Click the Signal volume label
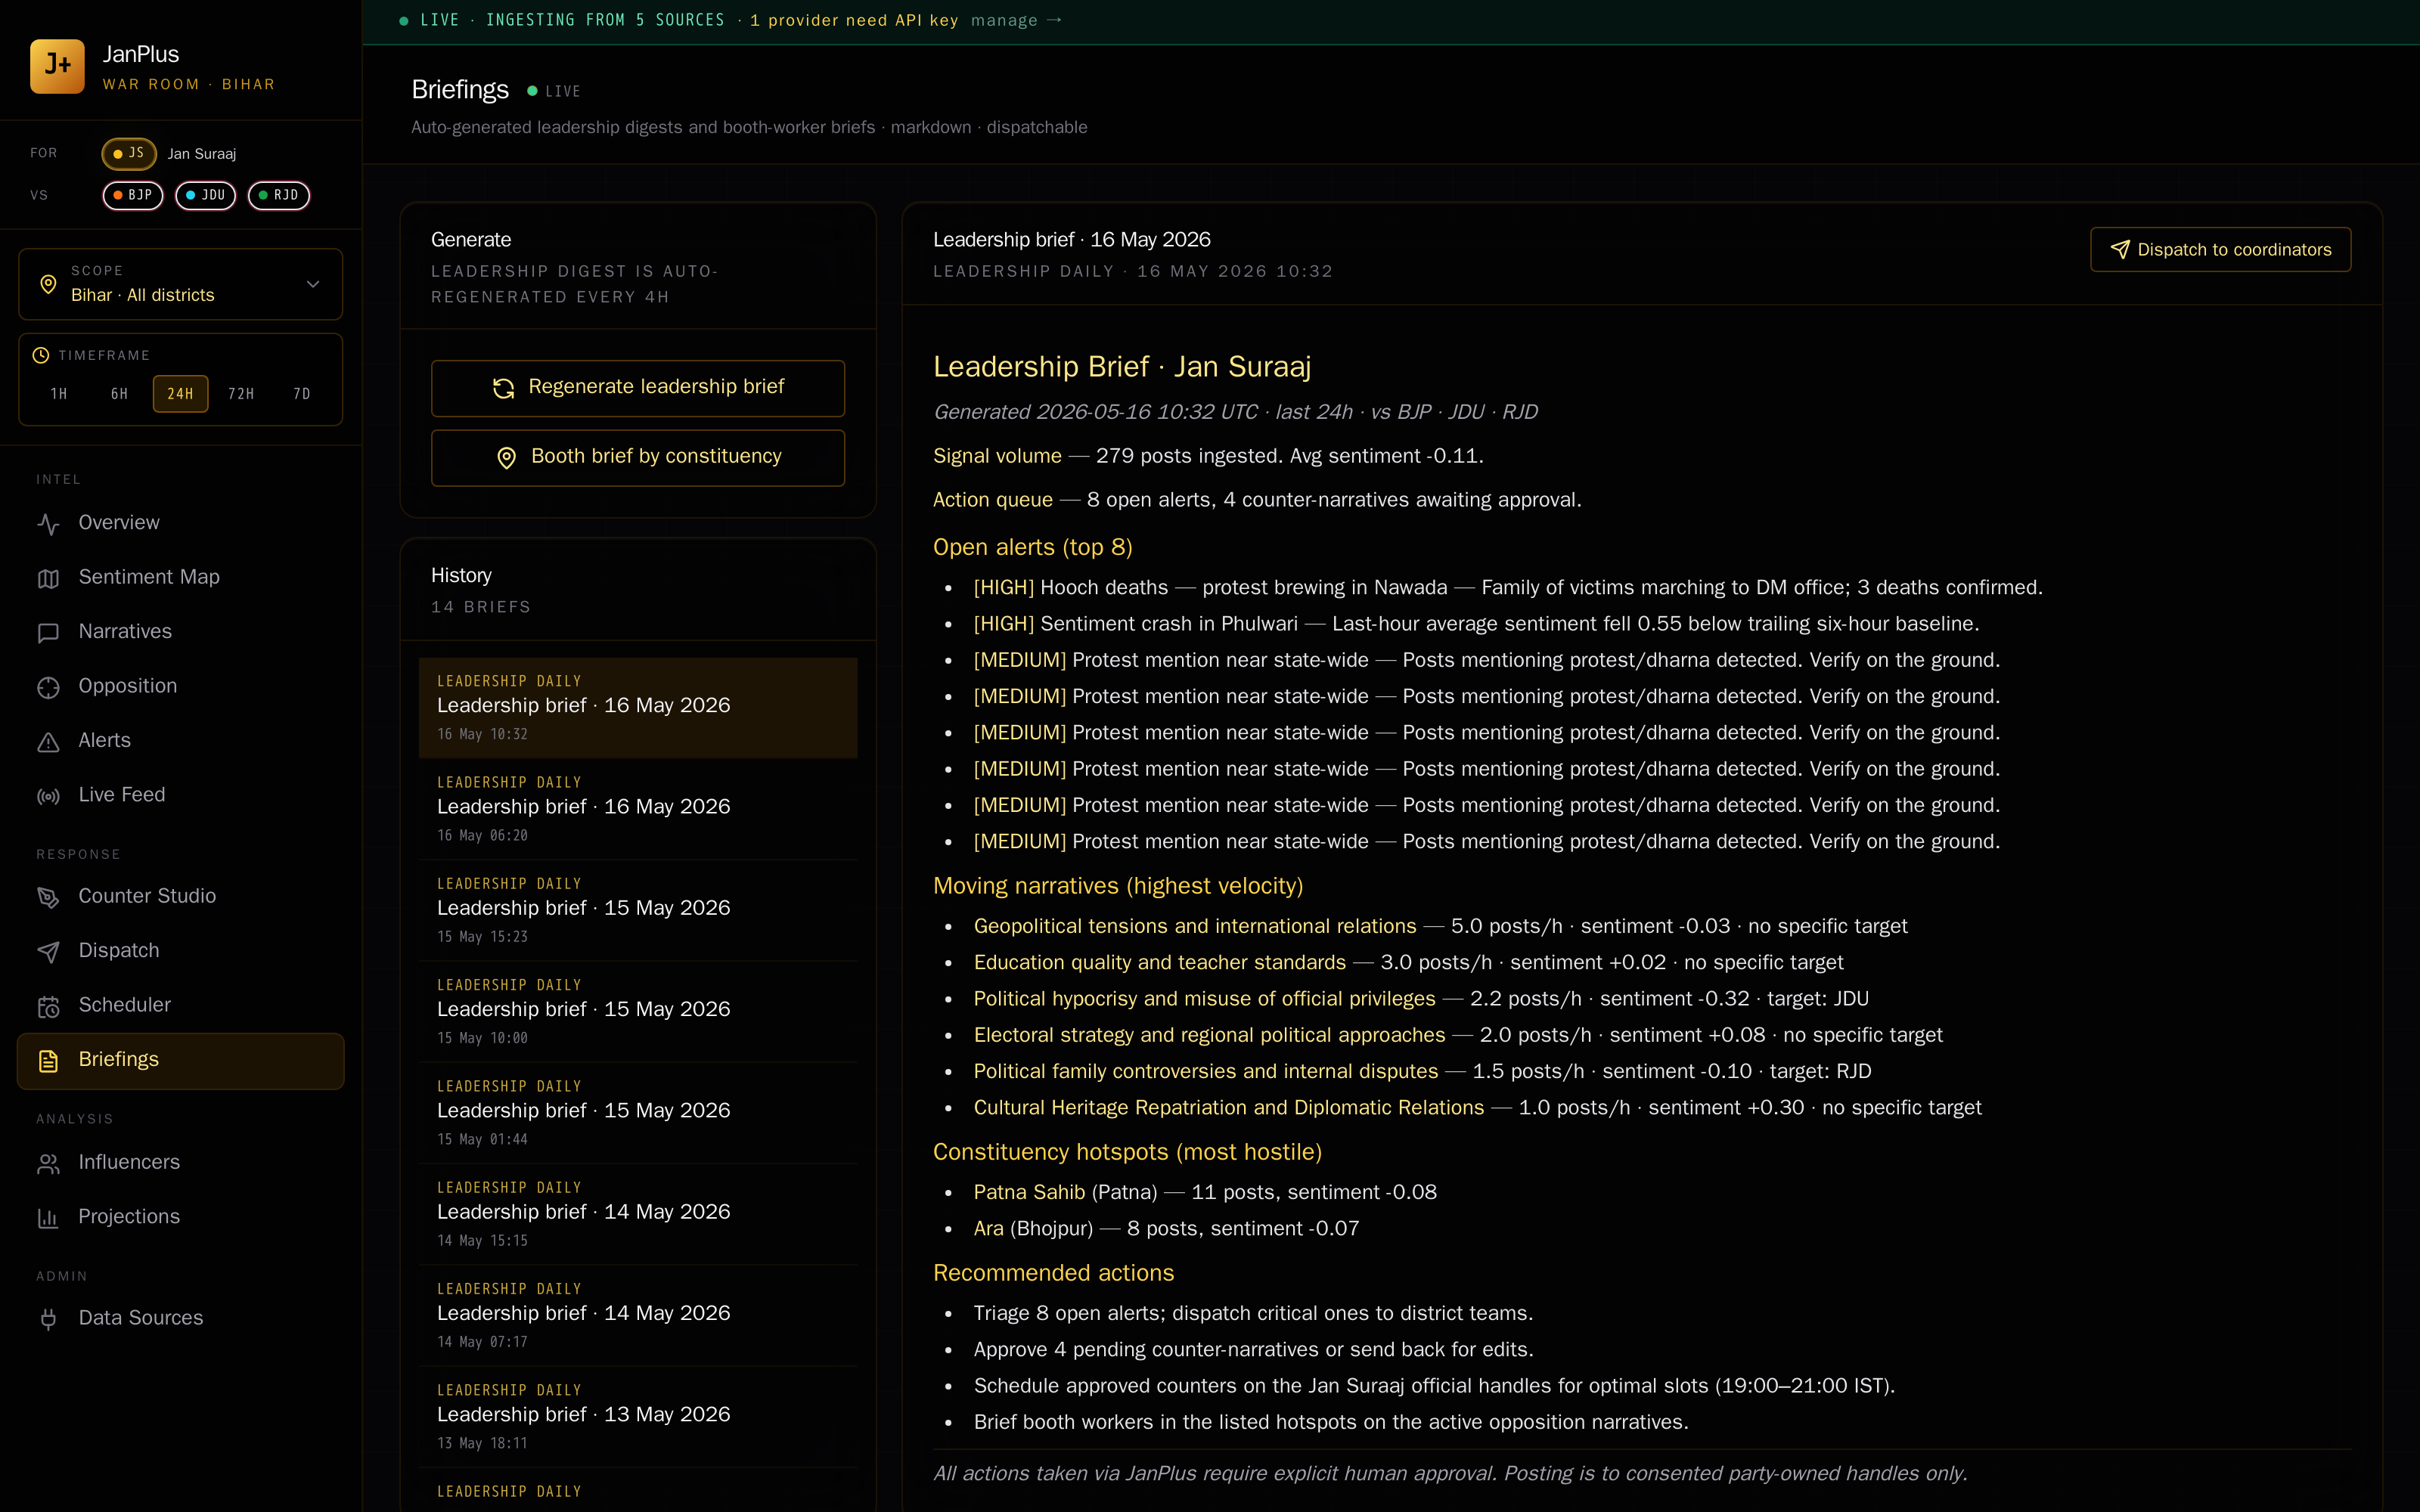 pos(997,456)
